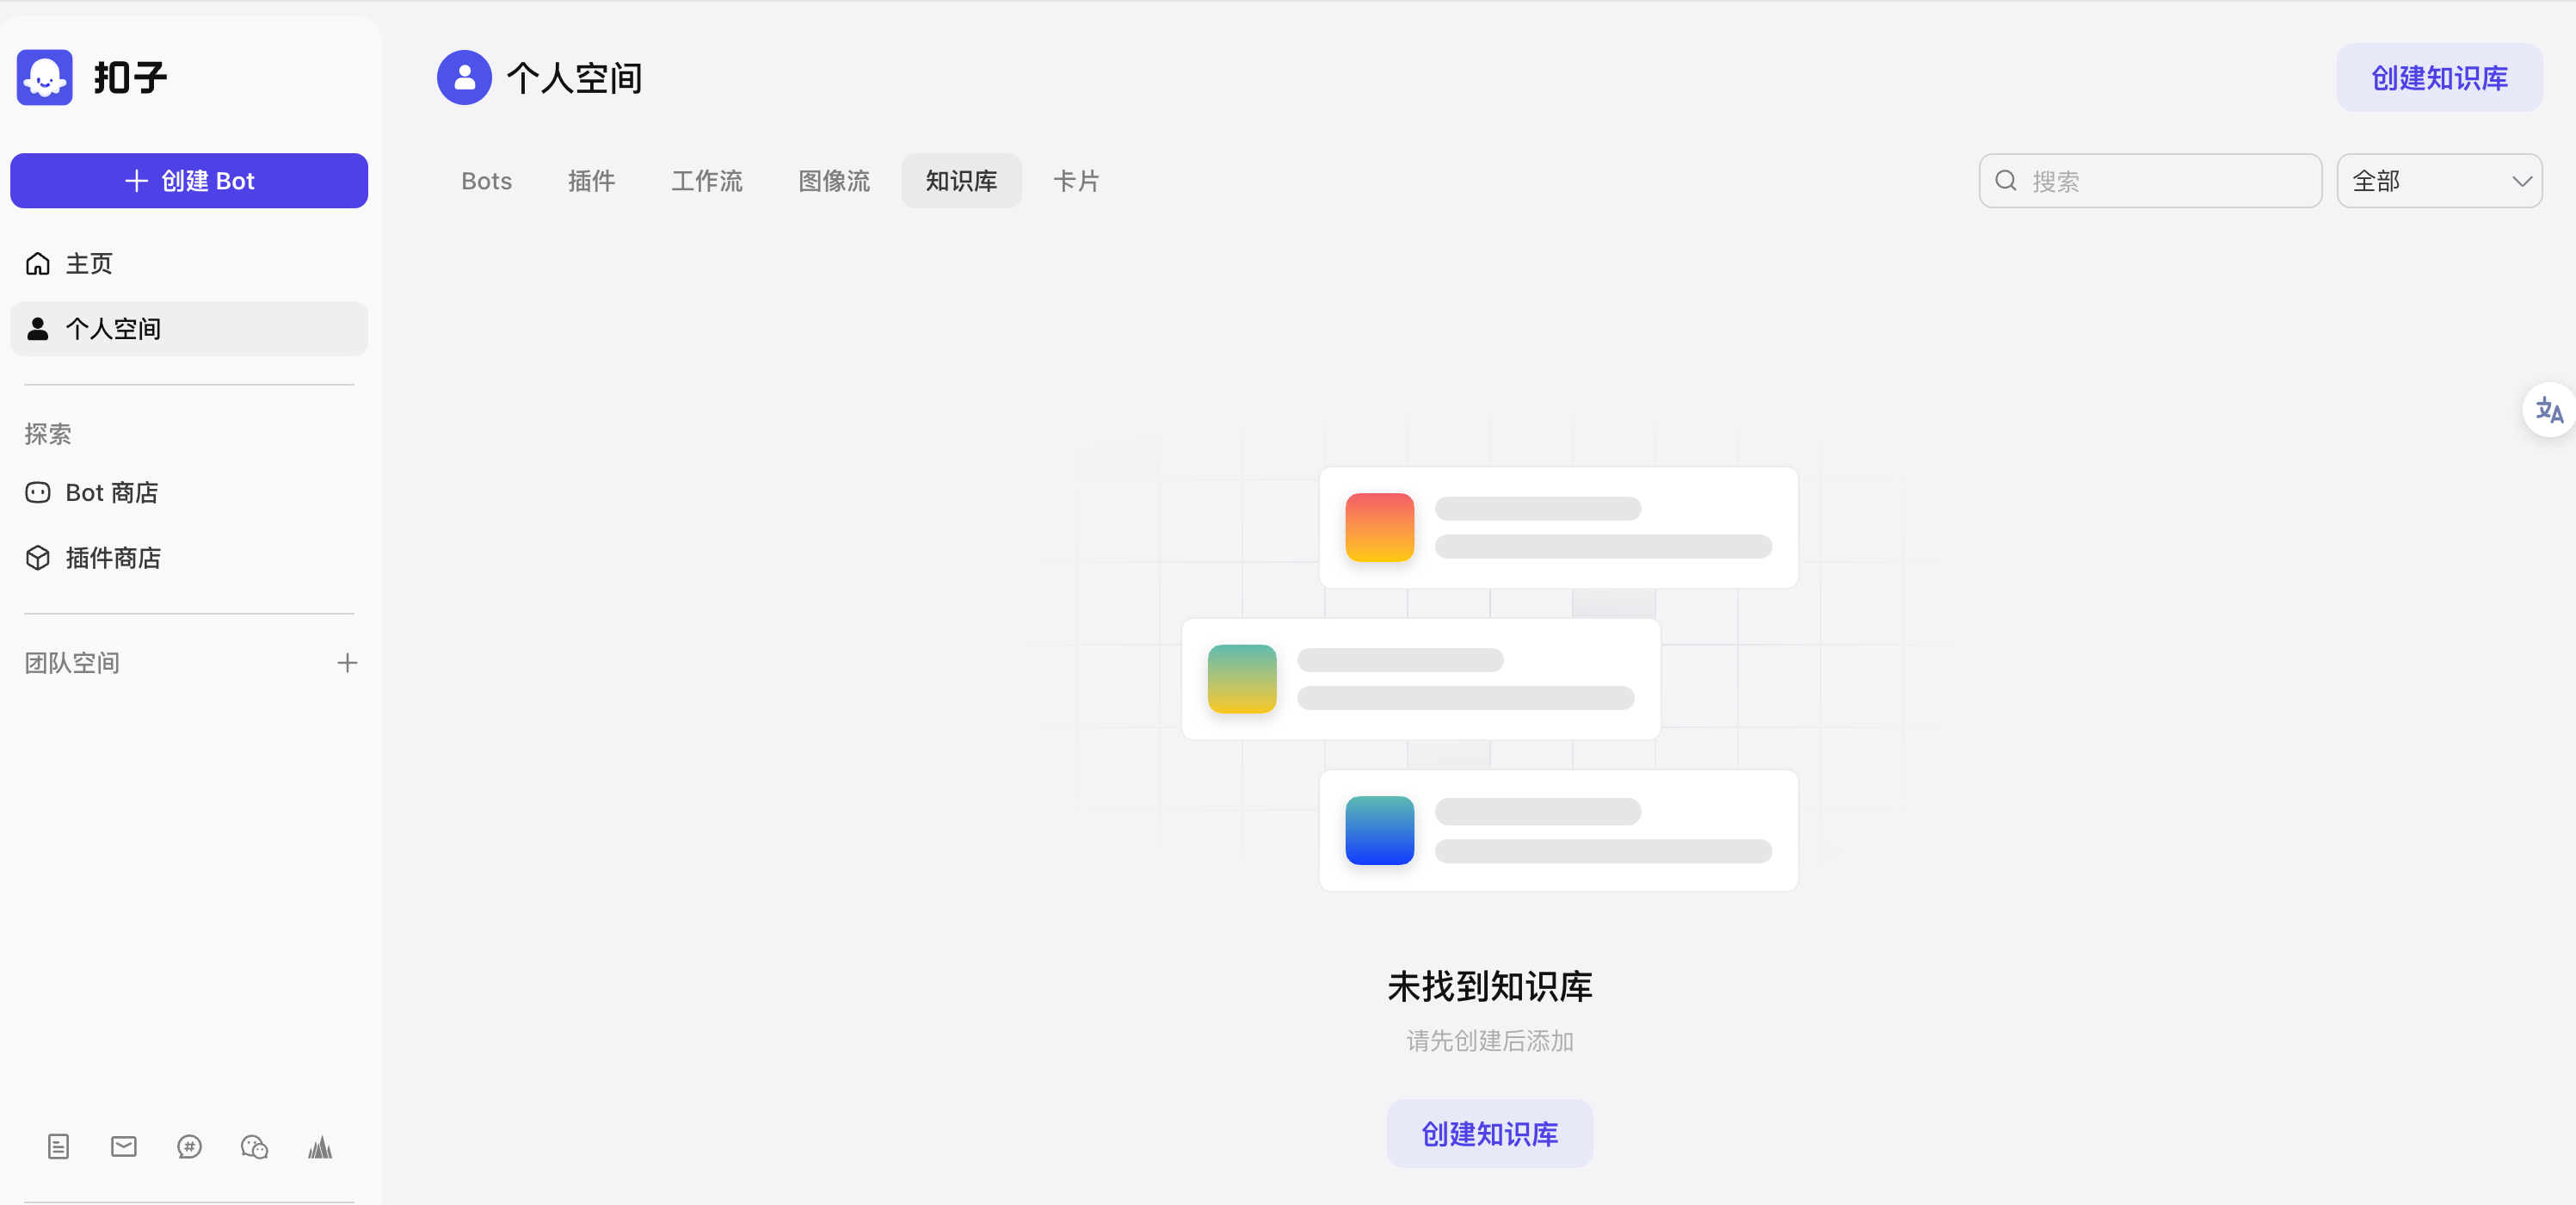2576x1205 pixels.
Task: Add a team space with plus icon
Action: 347,662
